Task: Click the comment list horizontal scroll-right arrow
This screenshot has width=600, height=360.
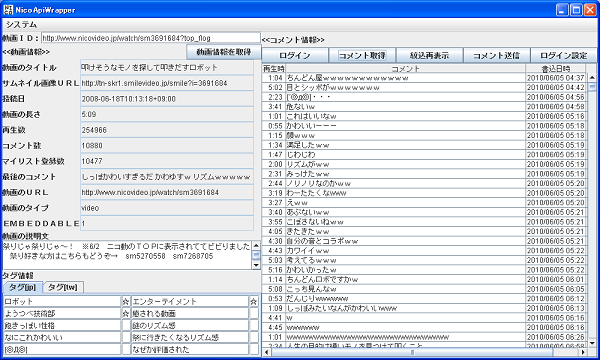Action: (x=583, y=352)
